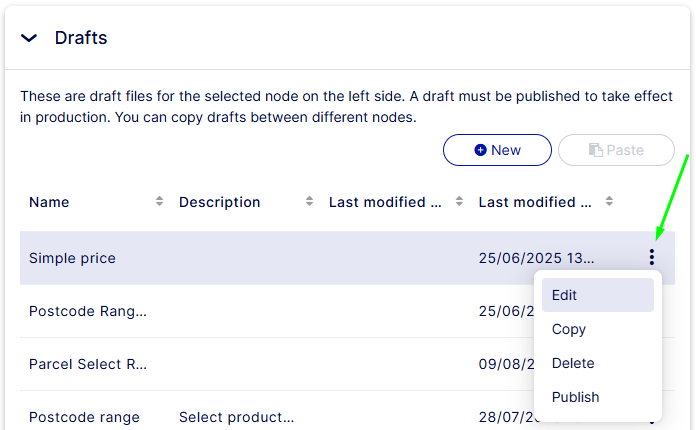Sort by the Description column arrows
This screenshot has width=696, height=430.
pyautogui.click(x=310, y=202)
